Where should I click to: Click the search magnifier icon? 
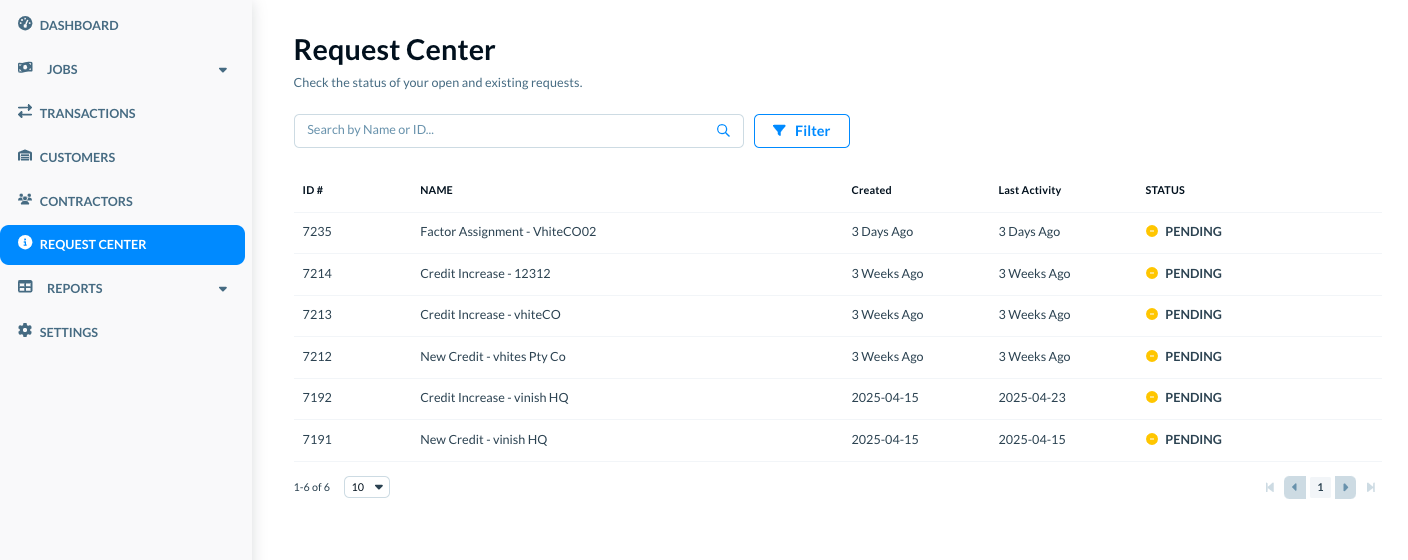(x=724, y=130)
